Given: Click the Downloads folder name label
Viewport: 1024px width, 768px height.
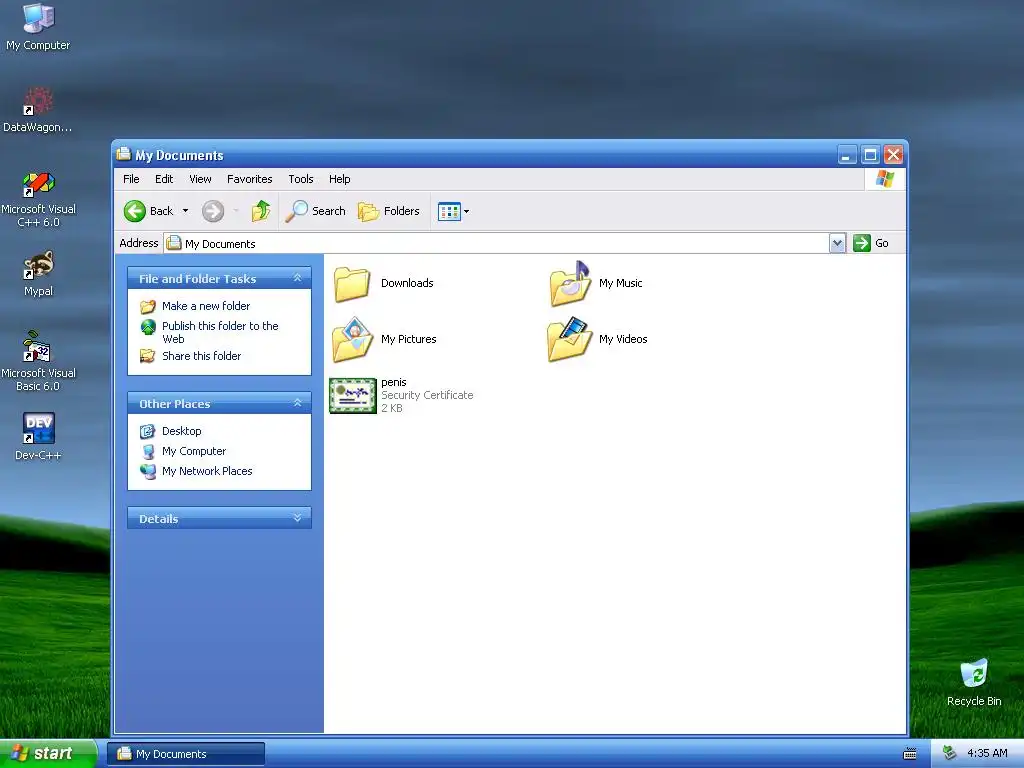Looking at the screenshot, I should [407, 283].
